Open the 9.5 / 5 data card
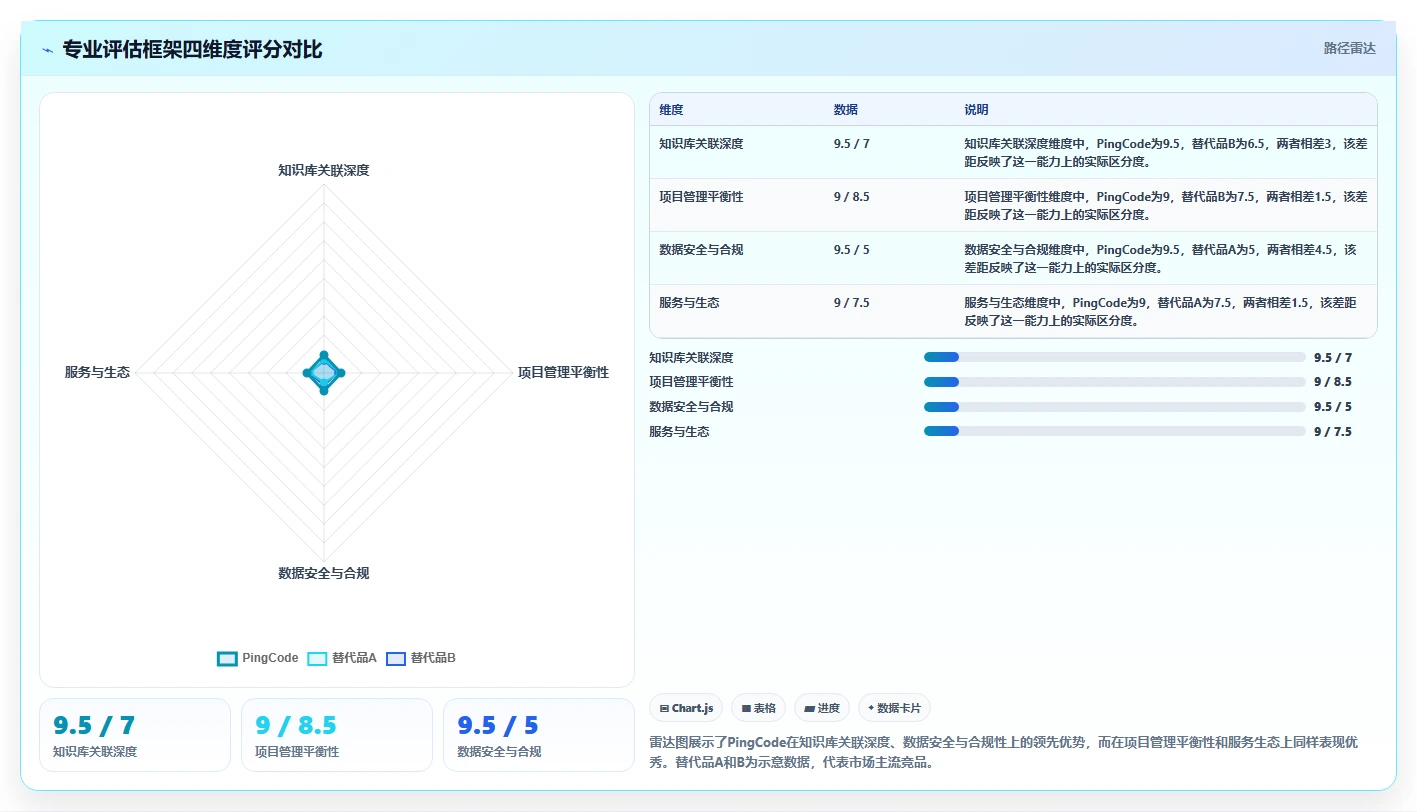The image size is (1417, 812). tap(539, 735)
